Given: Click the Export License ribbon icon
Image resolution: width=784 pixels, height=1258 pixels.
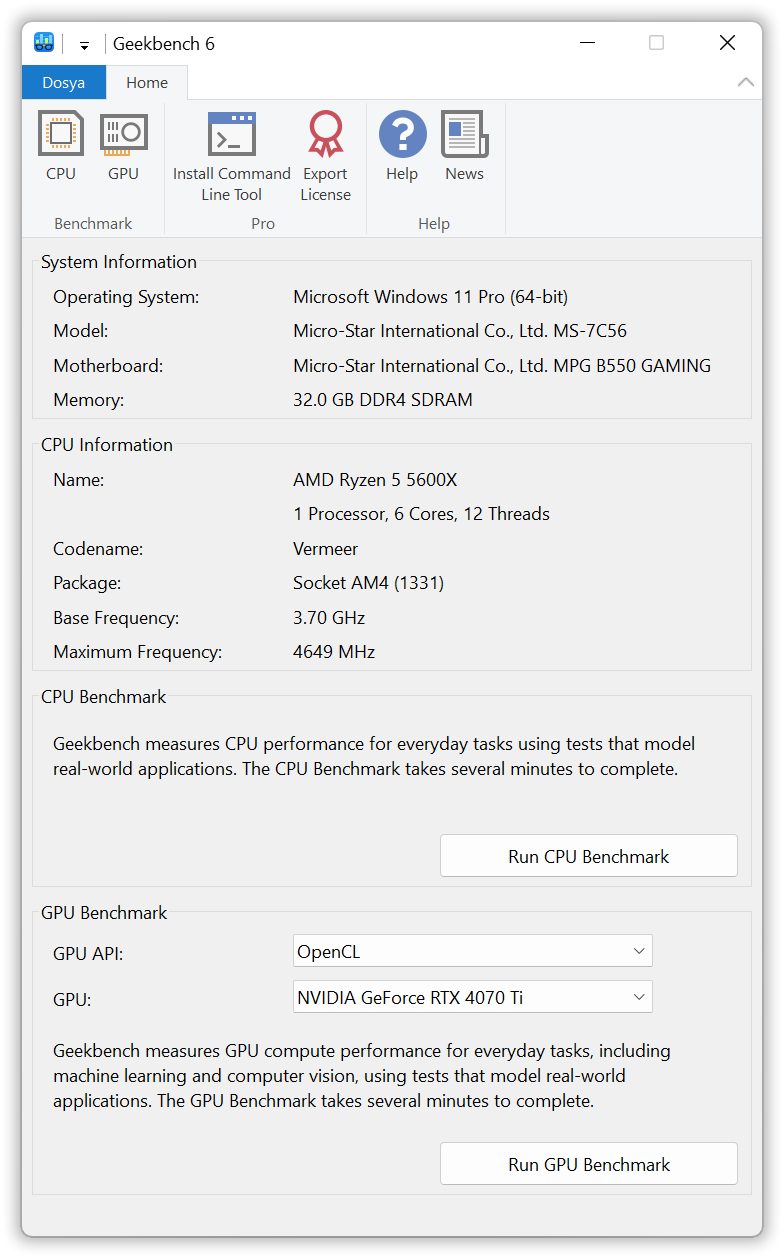Looking at the screenshot, I should [x=325, y=157].
